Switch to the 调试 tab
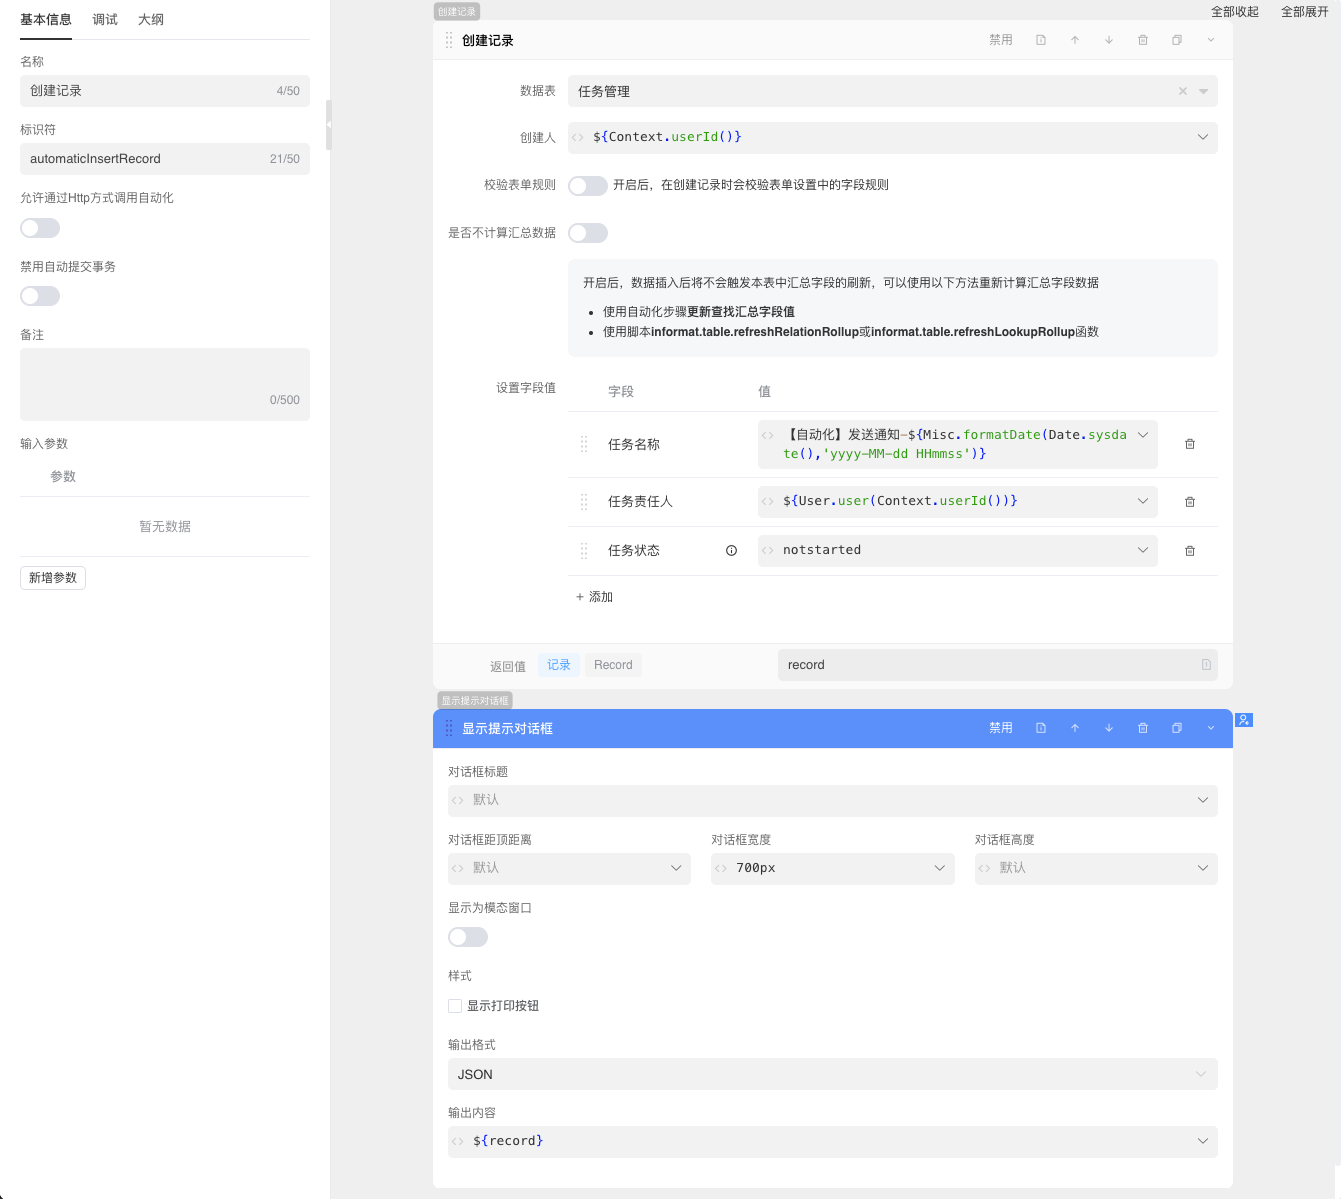 pyautogui.click(x=105, y=20)
